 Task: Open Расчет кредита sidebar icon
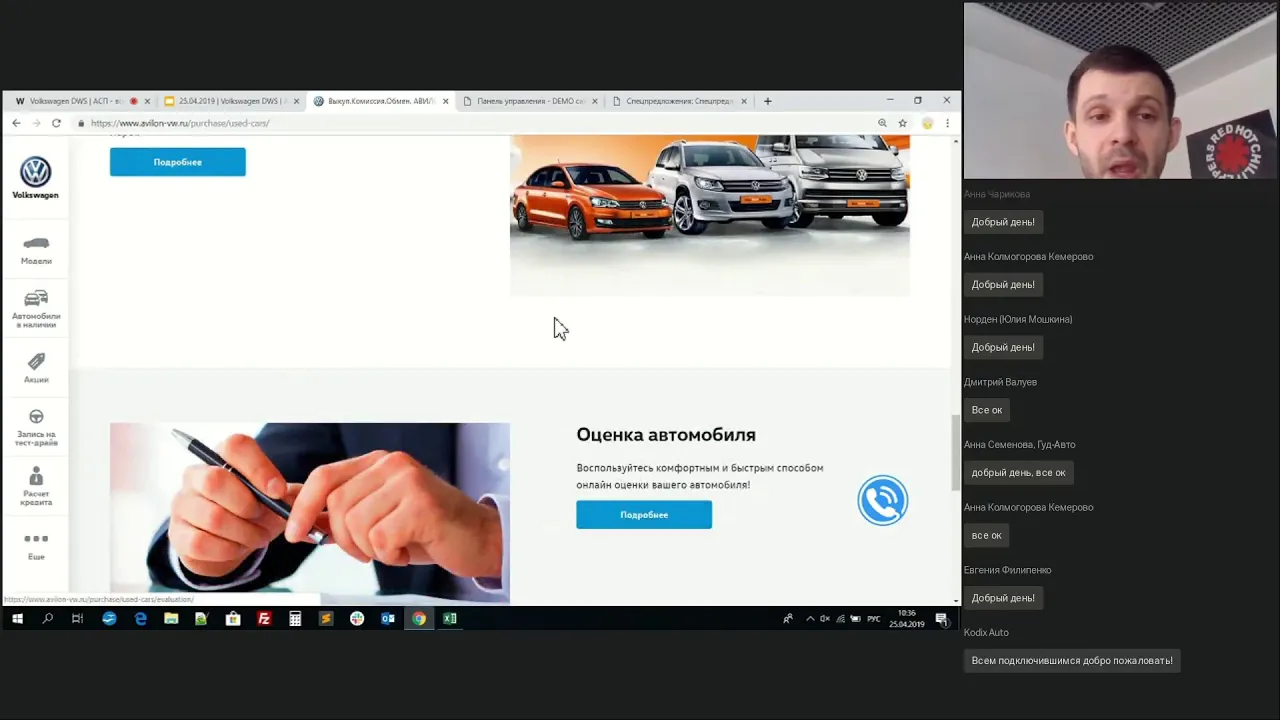[36, 476]
